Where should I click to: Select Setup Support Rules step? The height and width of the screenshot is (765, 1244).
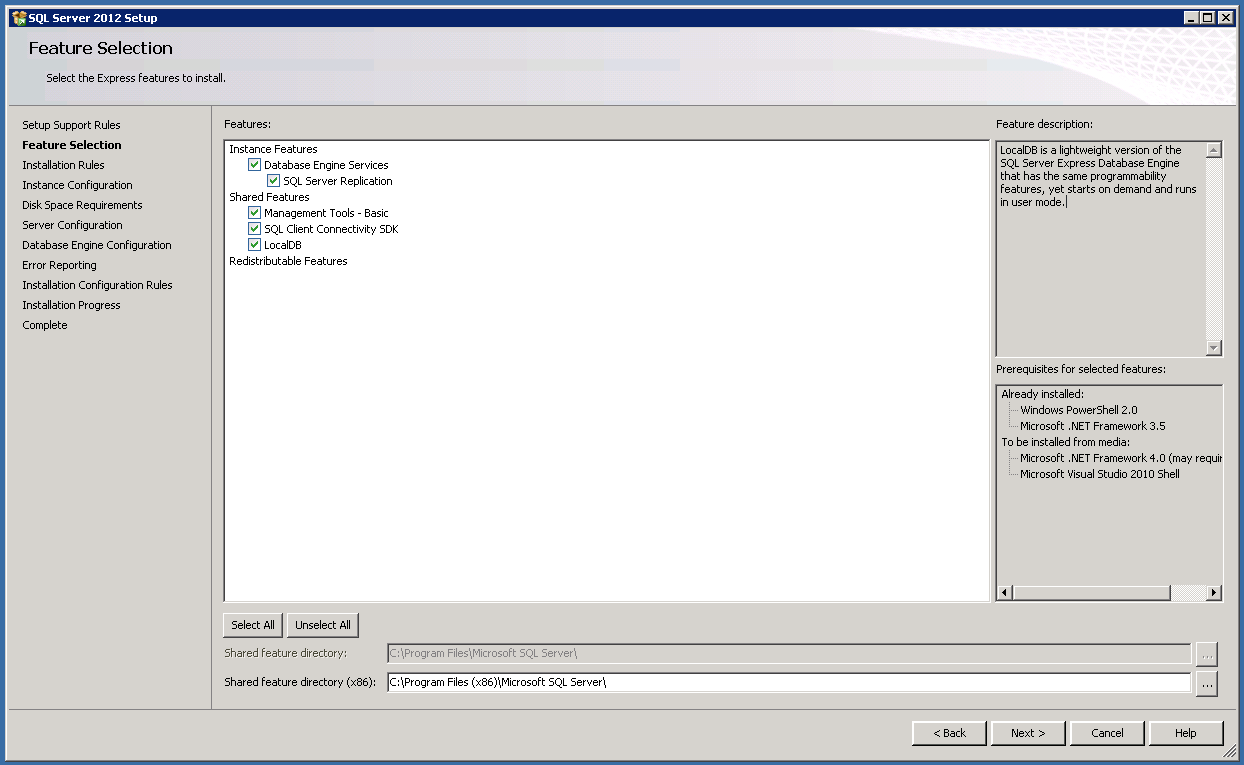click(x=71, y=125)
